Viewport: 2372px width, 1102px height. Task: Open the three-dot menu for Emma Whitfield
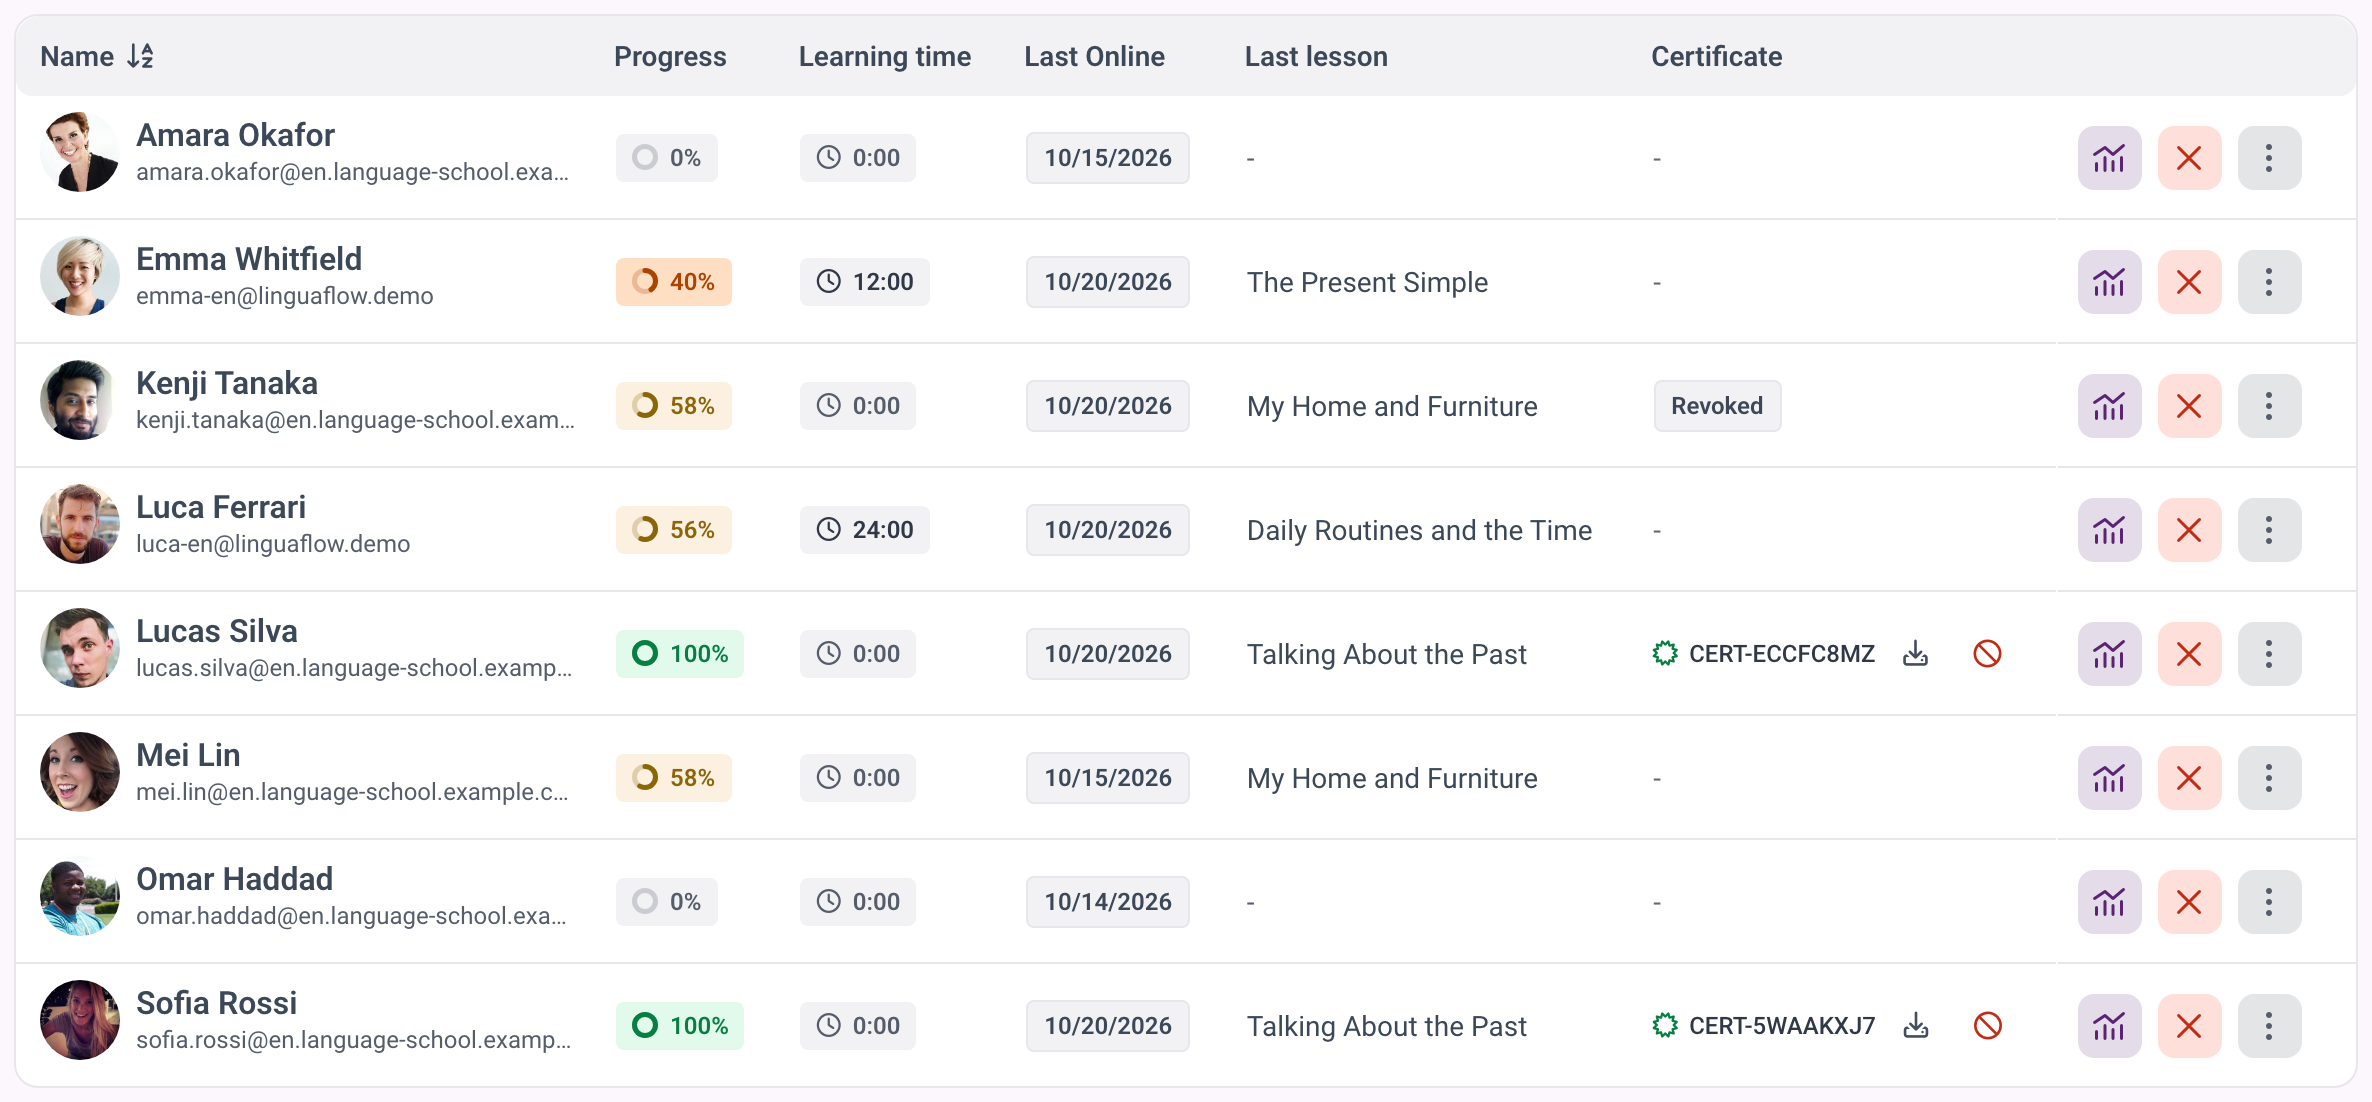pyautogui.click(x=2269, y=282)
